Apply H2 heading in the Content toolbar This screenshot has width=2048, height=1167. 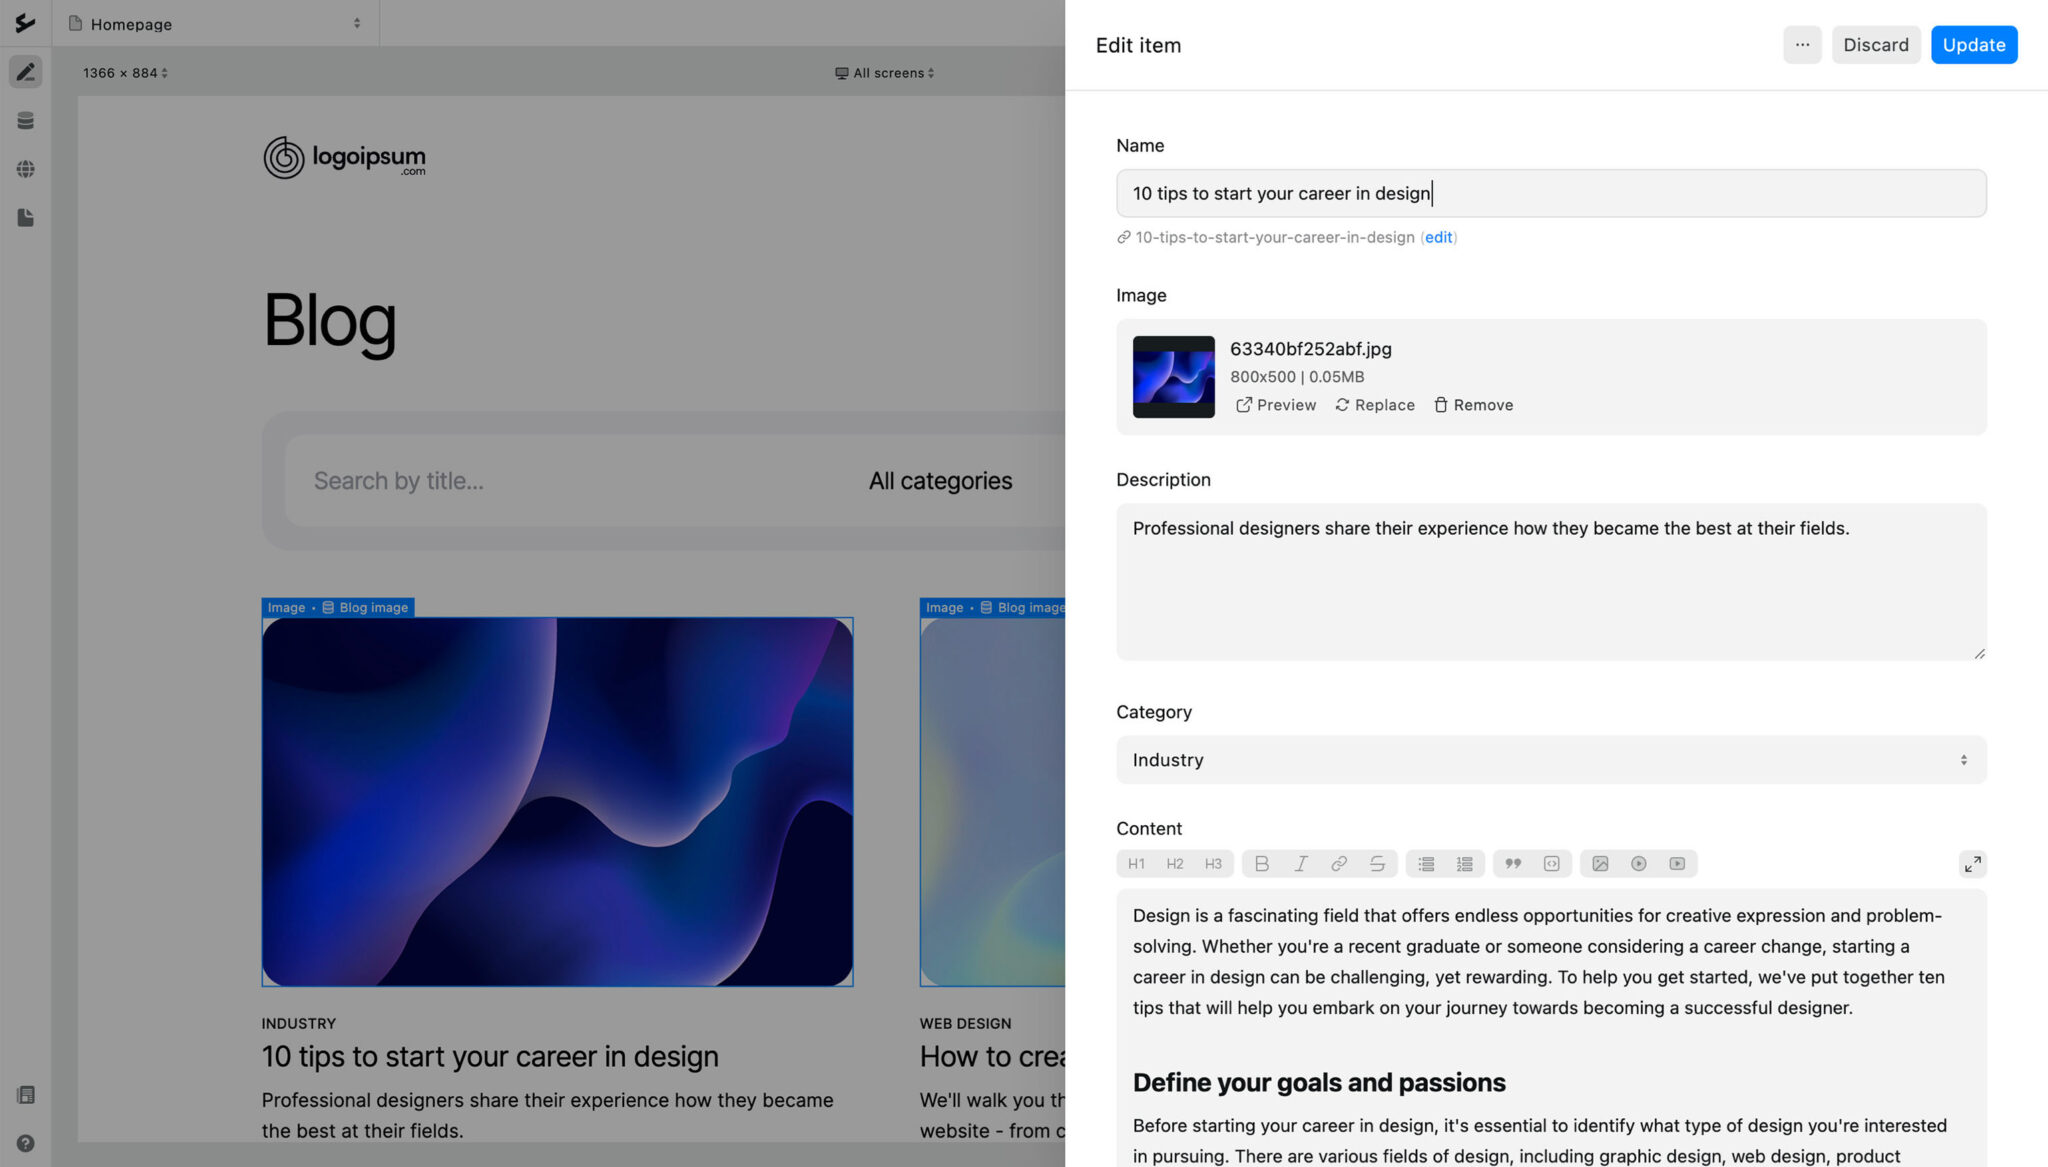[x=1175, y=863]
